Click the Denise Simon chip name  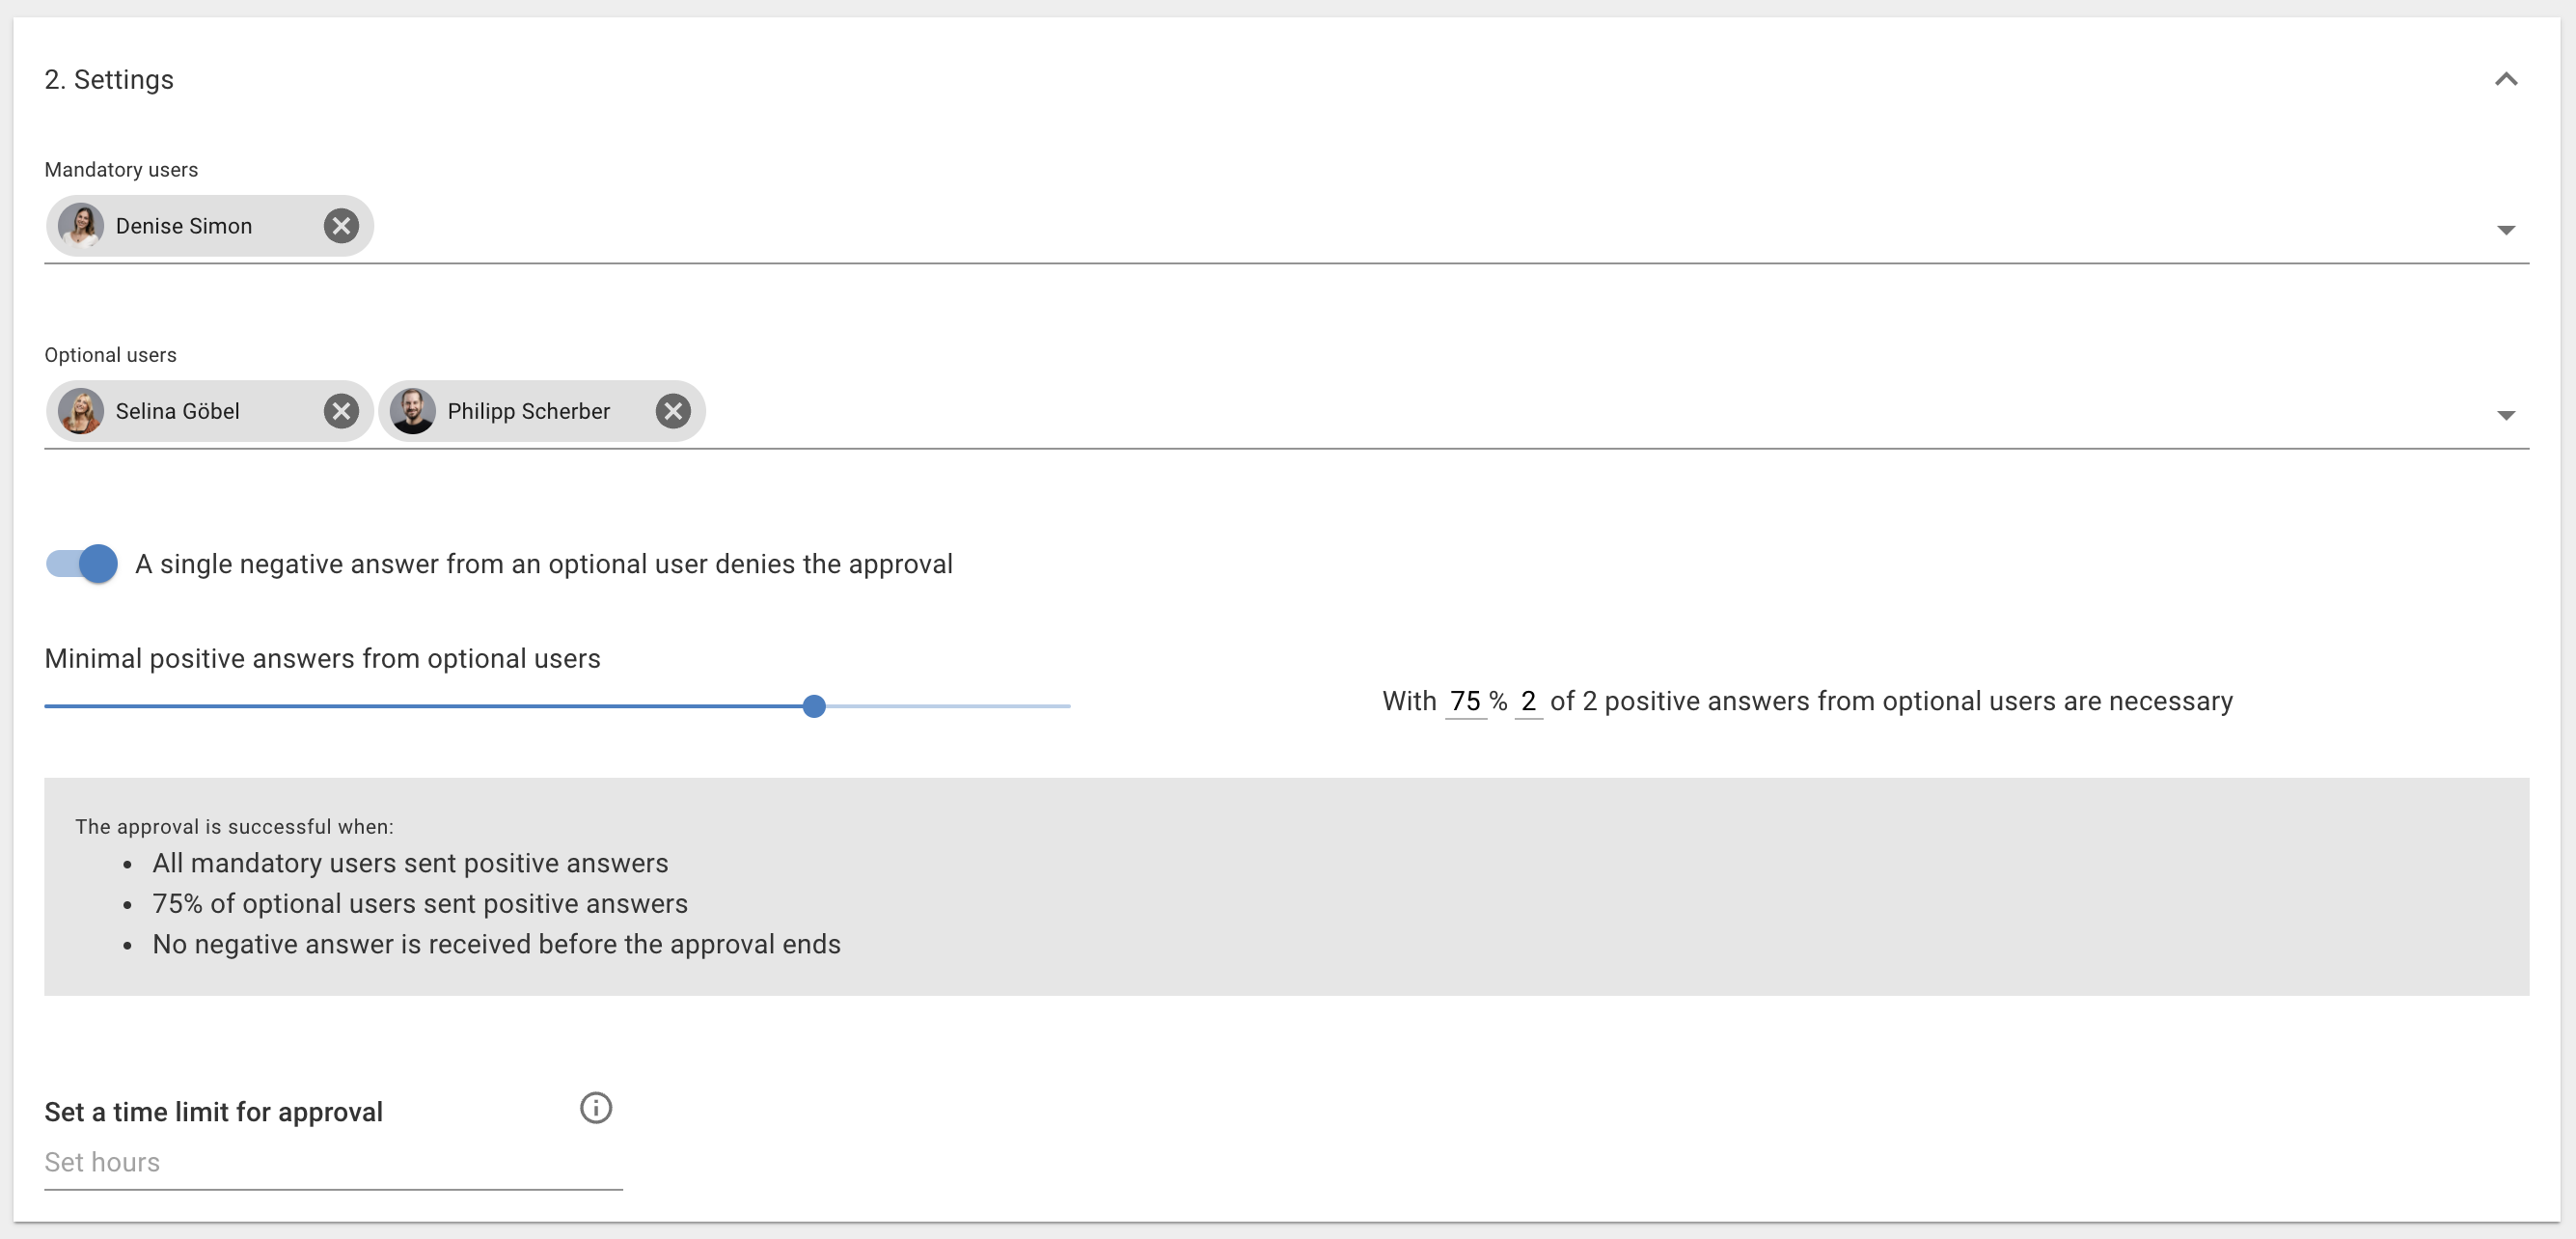click(184, 226)
